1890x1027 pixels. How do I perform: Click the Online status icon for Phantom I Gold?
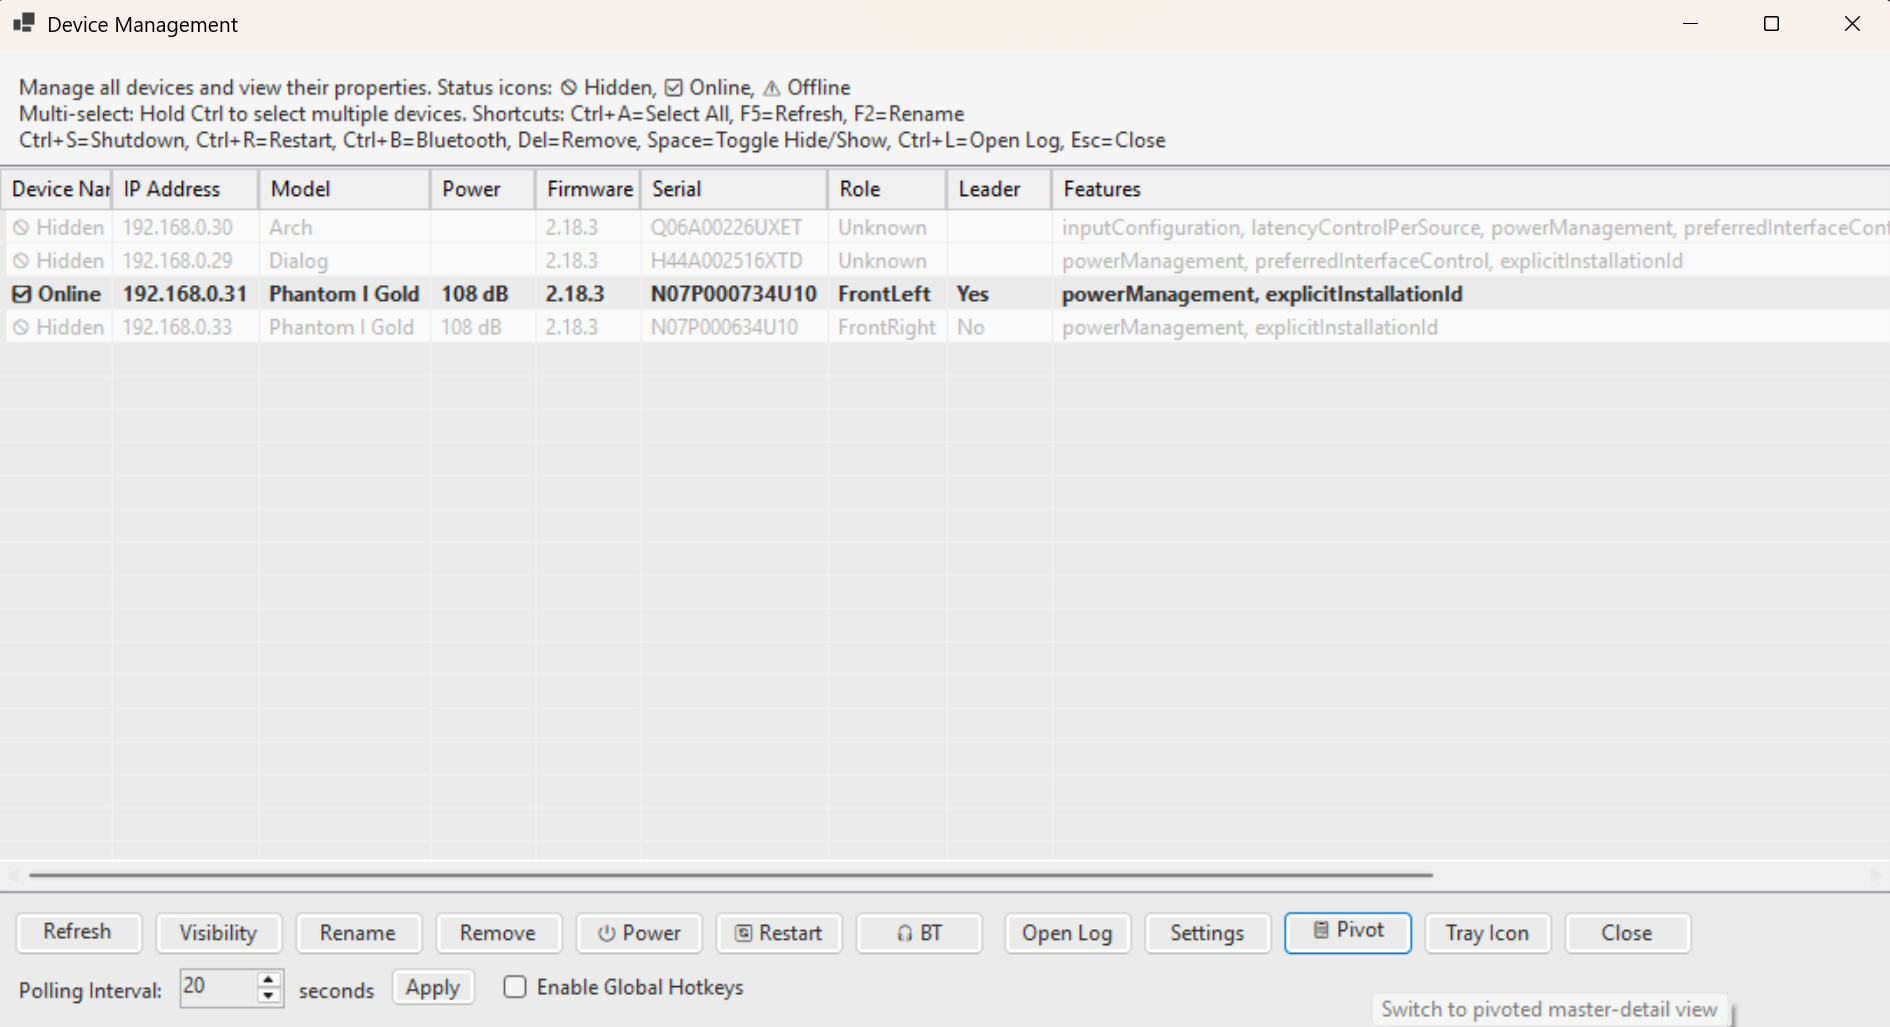click(22, 294)
